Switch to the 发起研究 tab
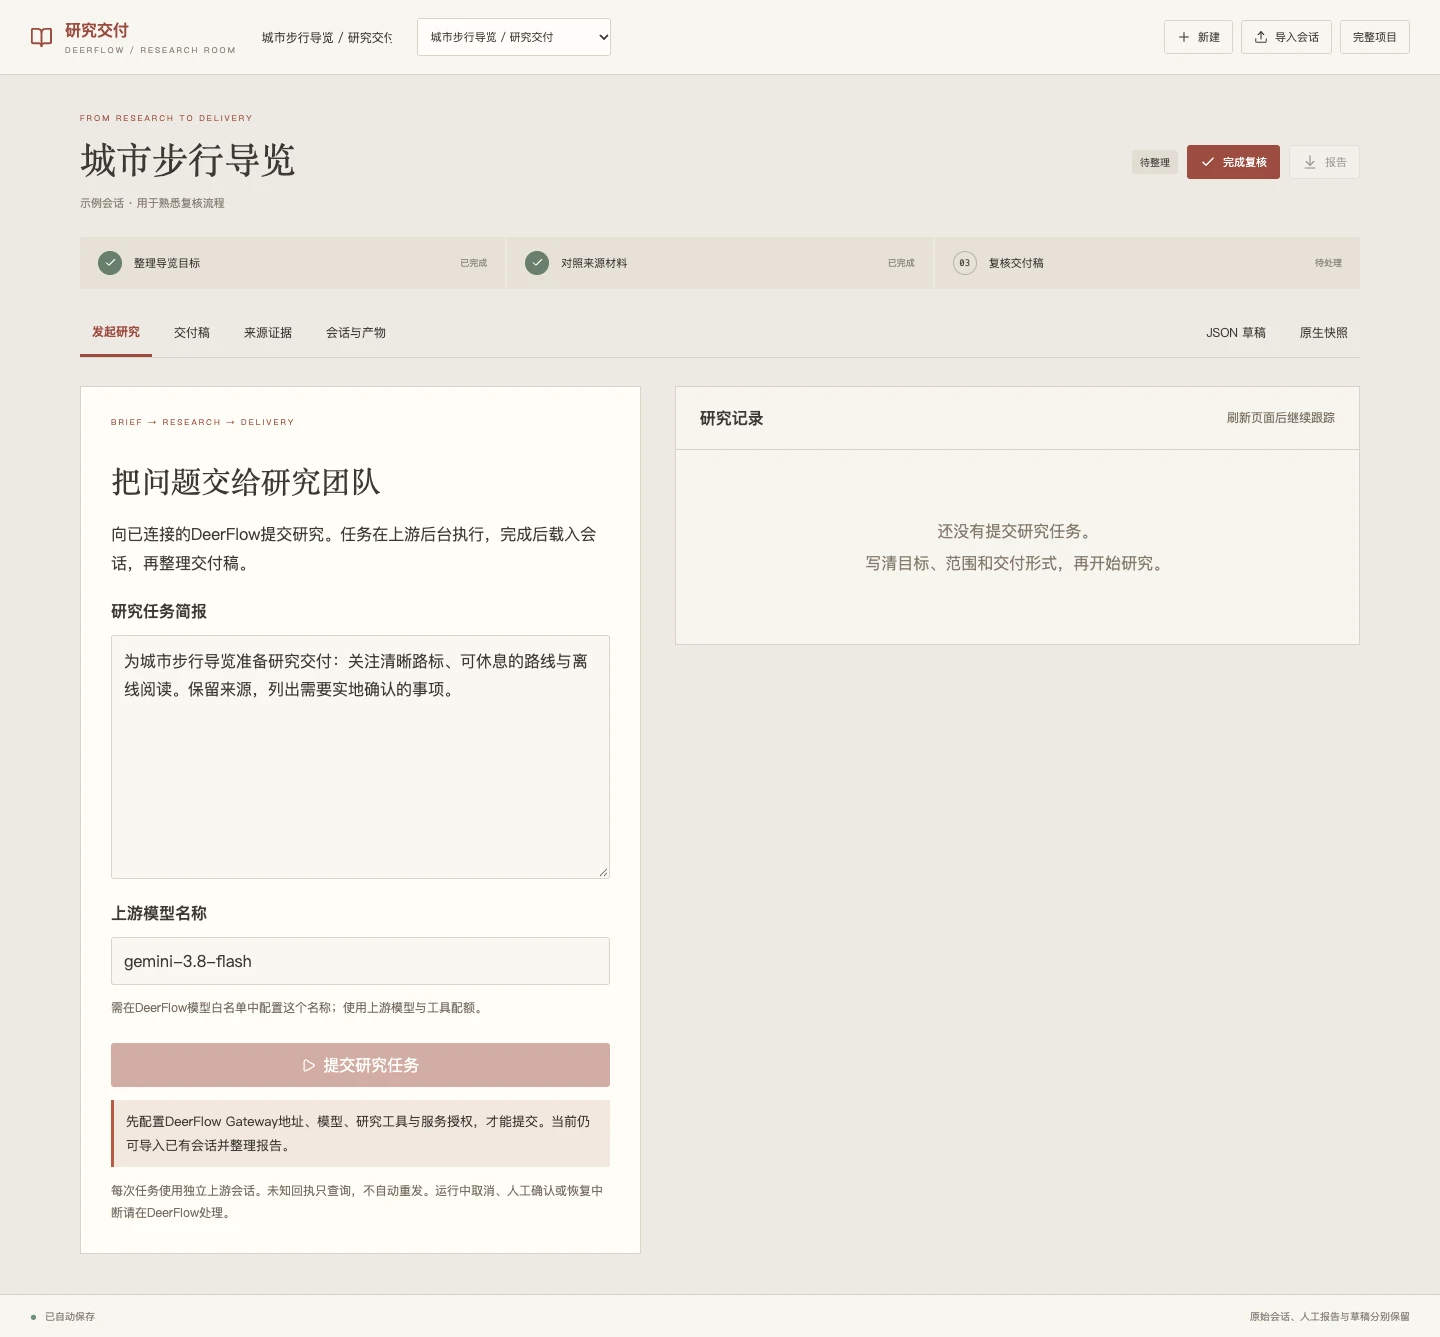The width and height of the screenshot is (1440, 1337). [x=116, y=332]
